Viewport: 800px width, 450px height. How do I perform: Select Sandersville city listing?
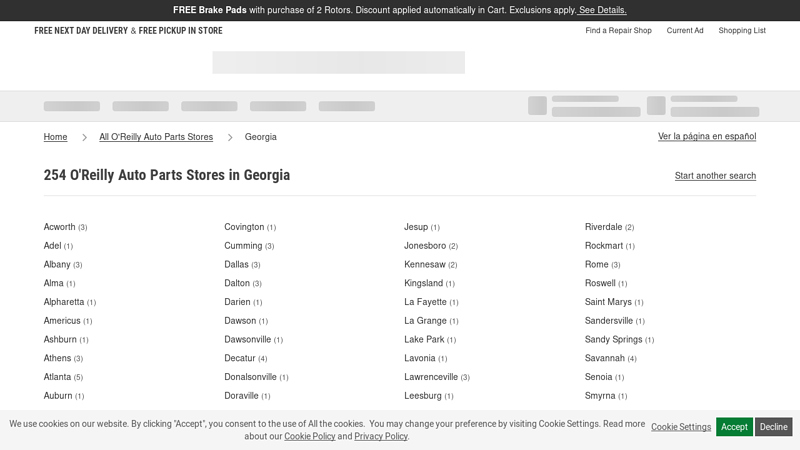615,321
